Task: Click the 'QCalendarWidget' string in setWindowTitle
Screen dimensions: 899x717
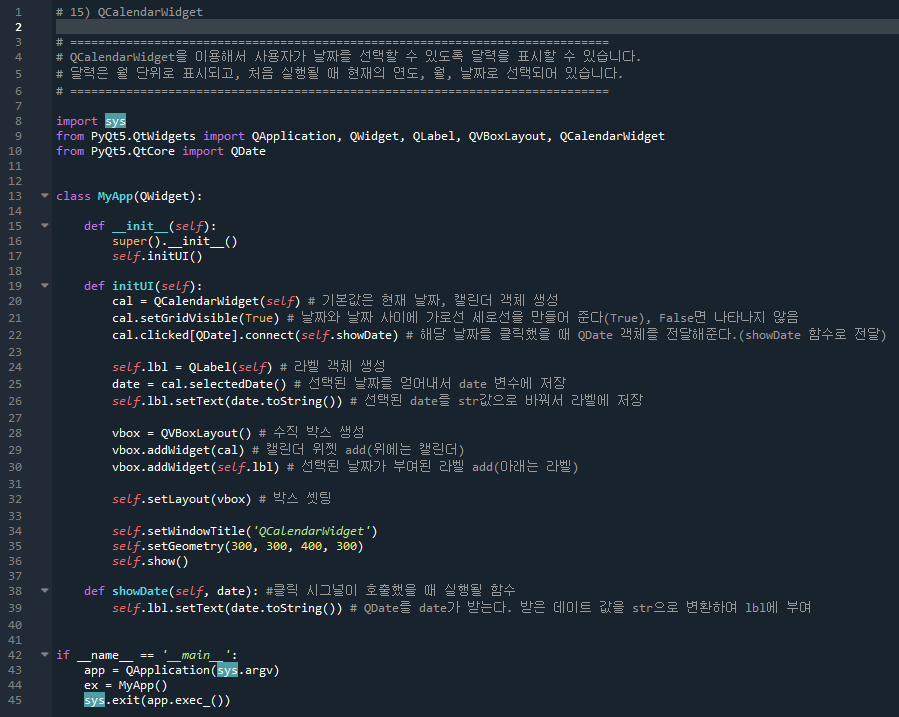Action: click(311, 531)
